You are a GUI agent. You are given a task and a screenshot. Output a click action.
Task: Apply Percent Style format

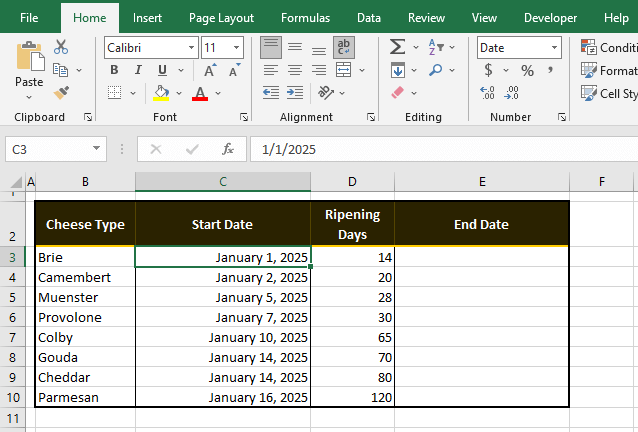(x=526, y=70)
